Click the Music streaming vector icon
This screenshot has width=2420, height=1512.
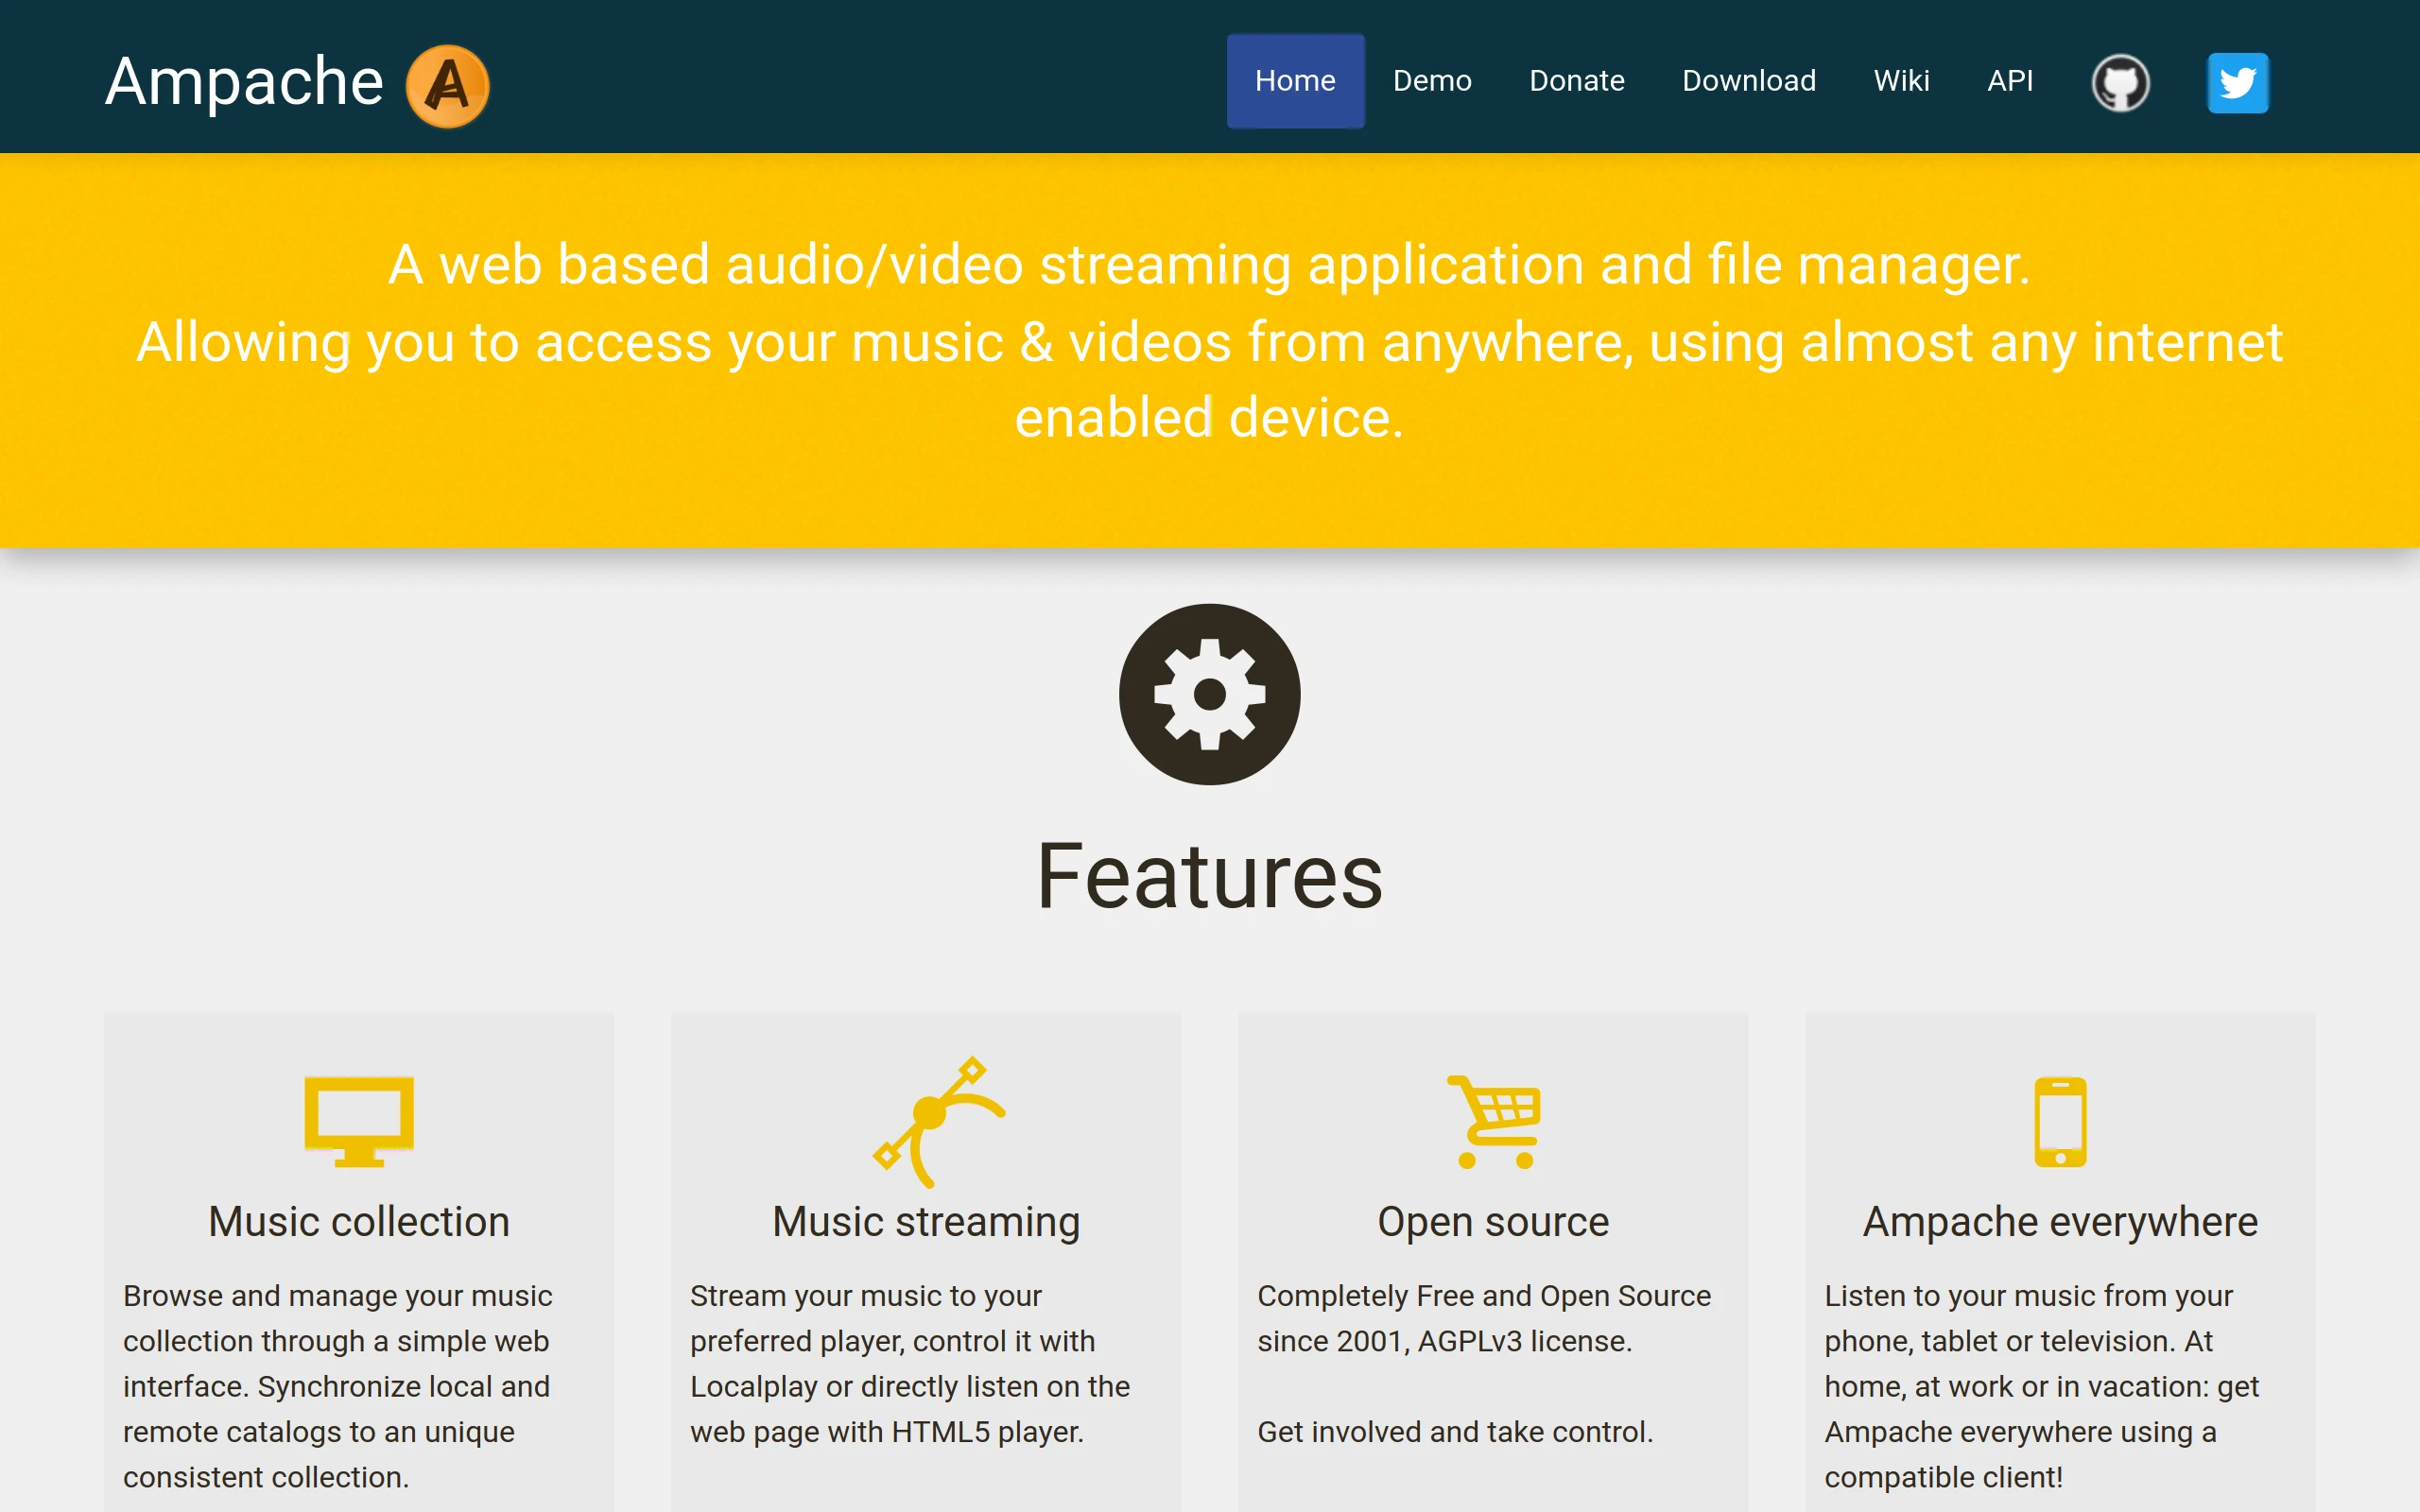point(937,1120)
